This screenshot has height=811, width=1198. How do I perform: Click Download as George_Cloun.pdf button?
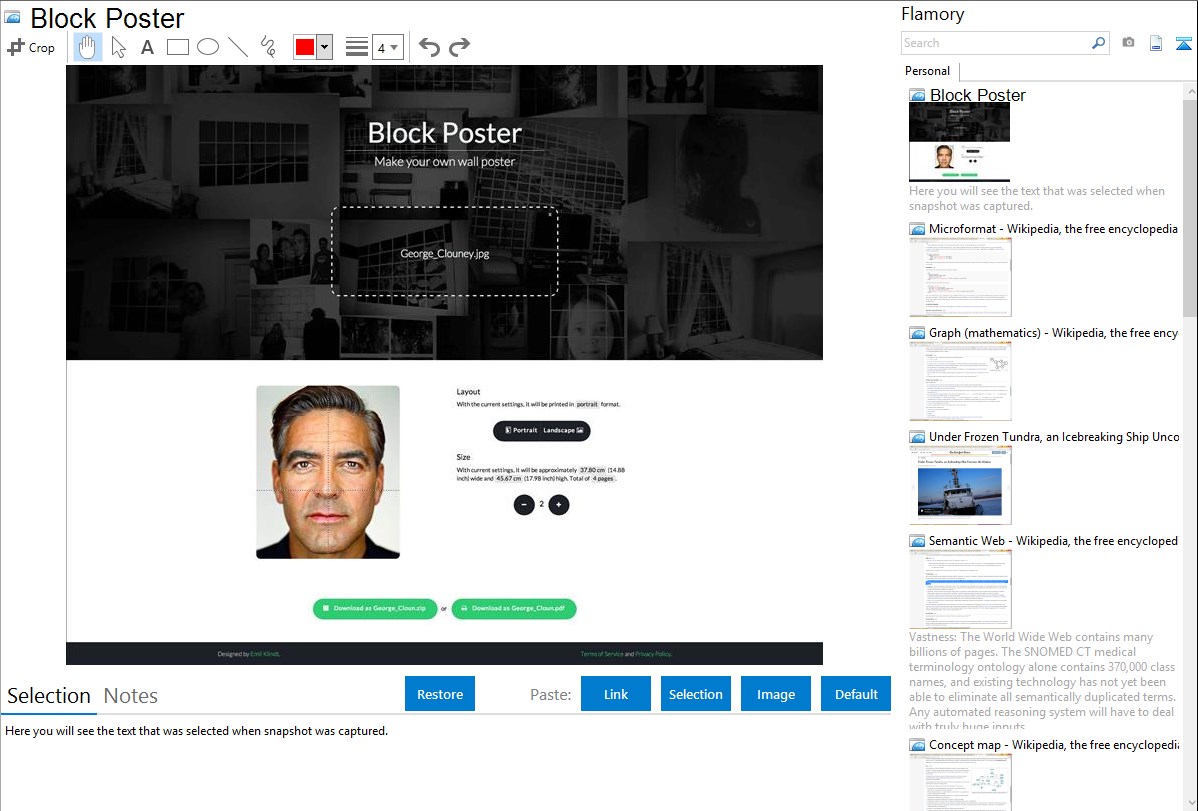[x=513, y=608]
